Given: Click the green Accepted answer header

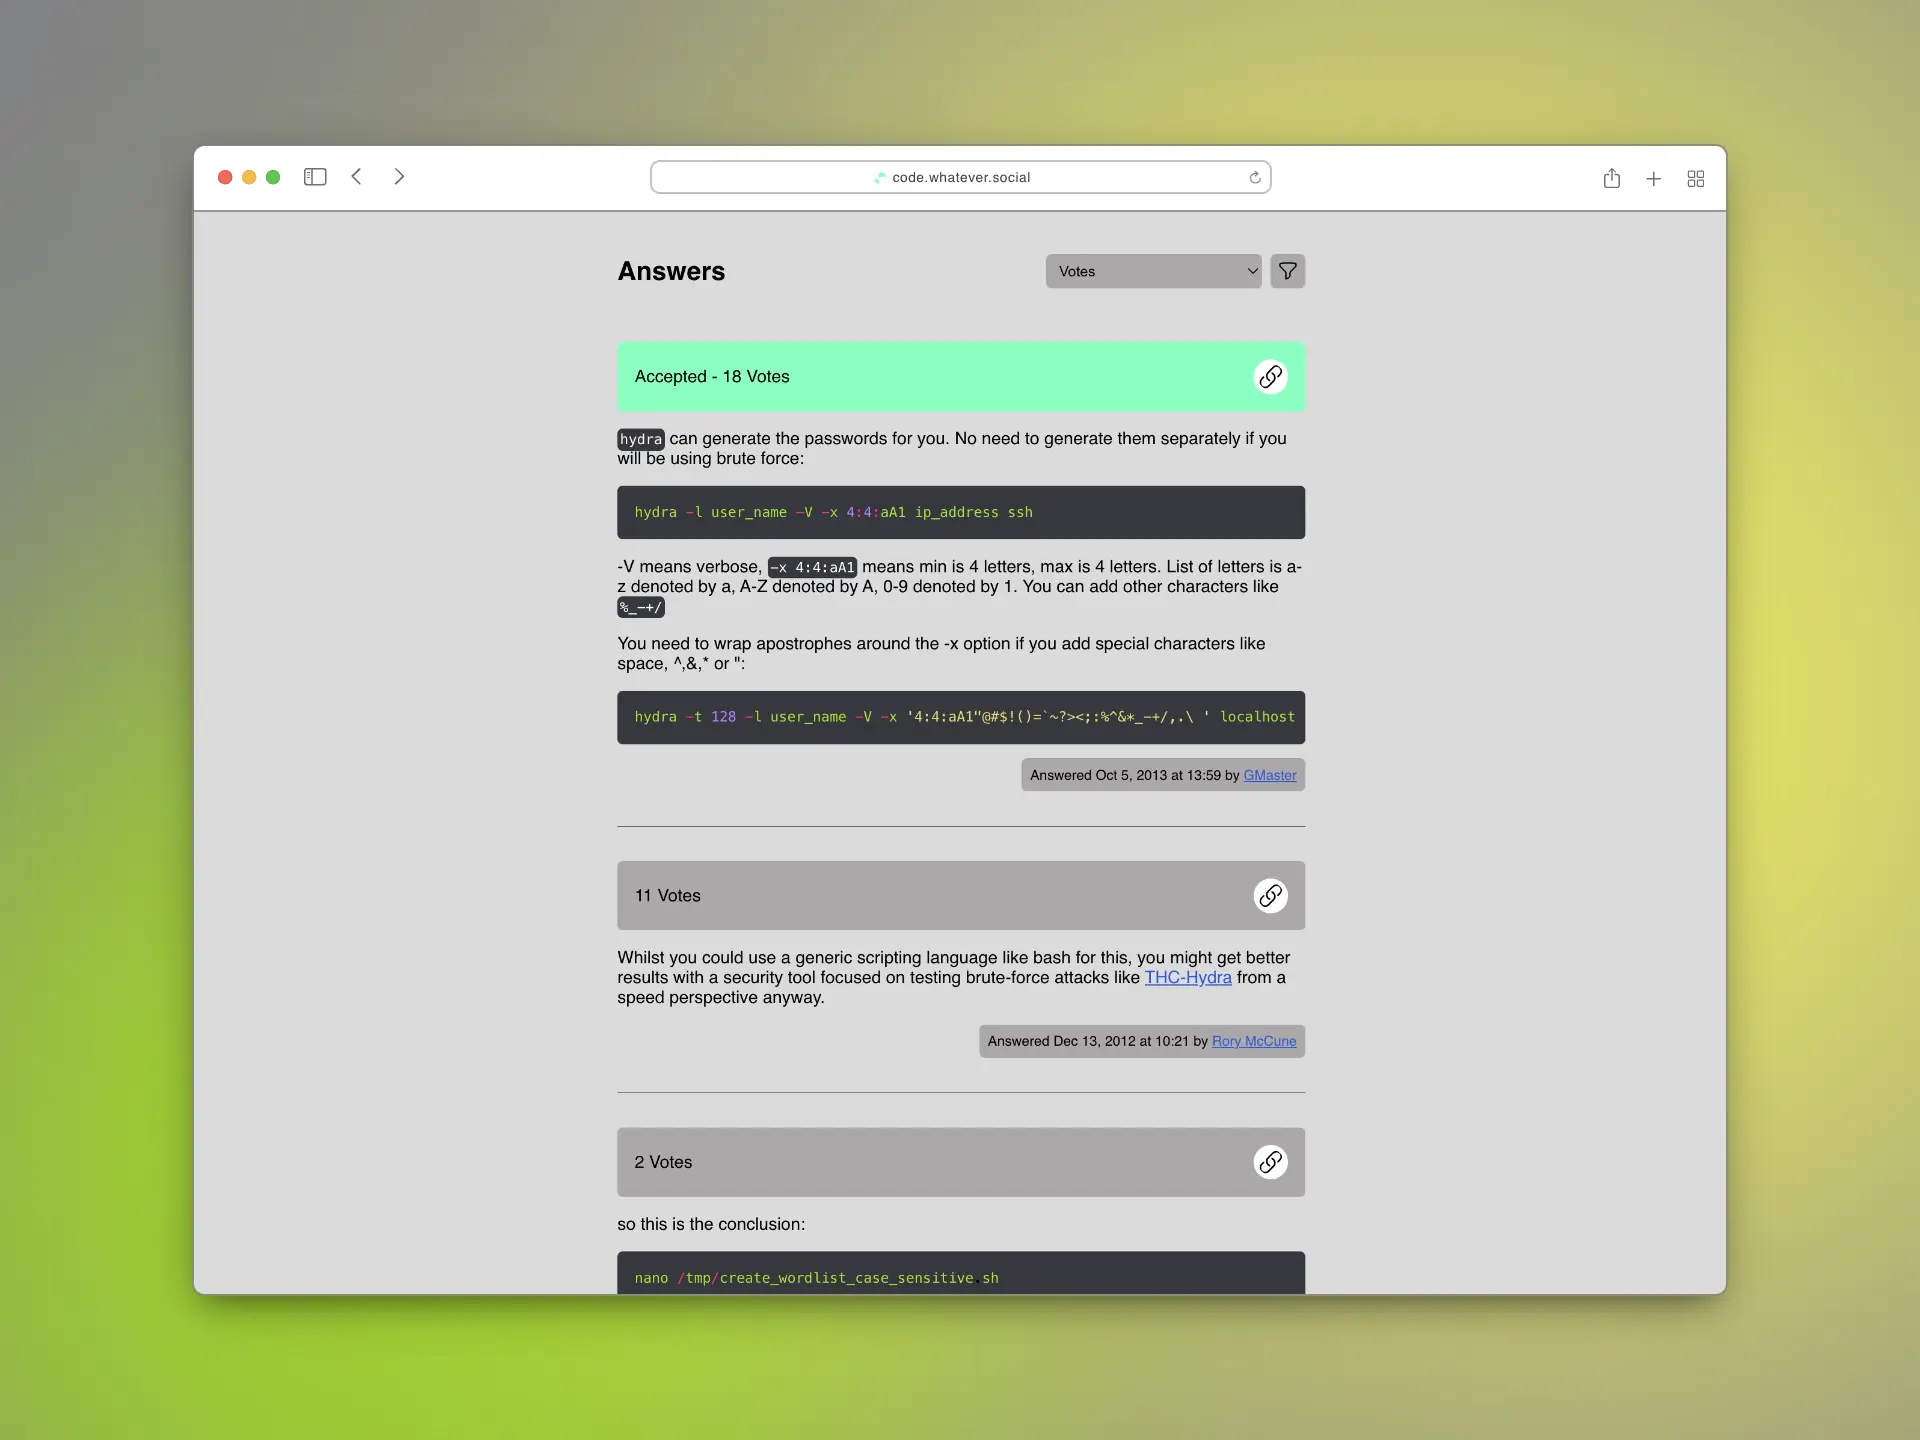Looking at the screenshot, I should click(x=900, y=377).
